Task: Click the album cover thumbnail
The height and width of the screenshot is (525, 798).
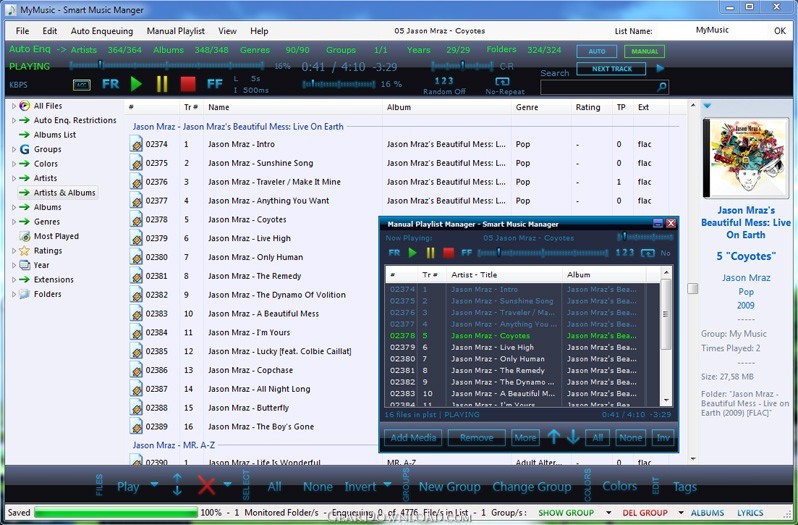Action: [x=746, y=158]
